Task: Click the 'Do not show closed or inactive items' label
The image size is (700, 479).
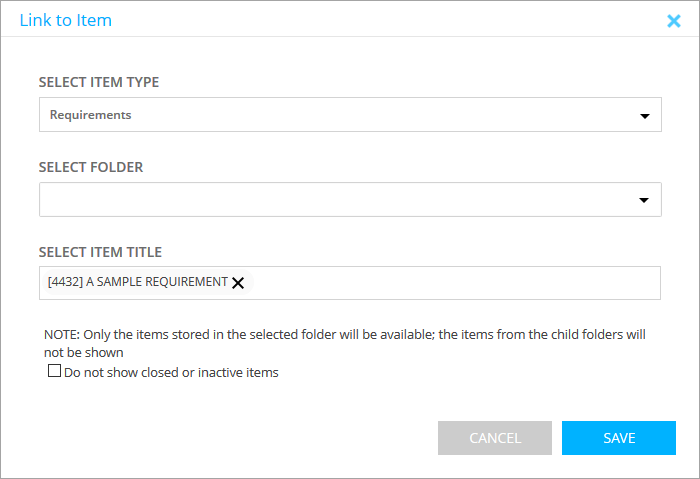Action: point(170,373)
